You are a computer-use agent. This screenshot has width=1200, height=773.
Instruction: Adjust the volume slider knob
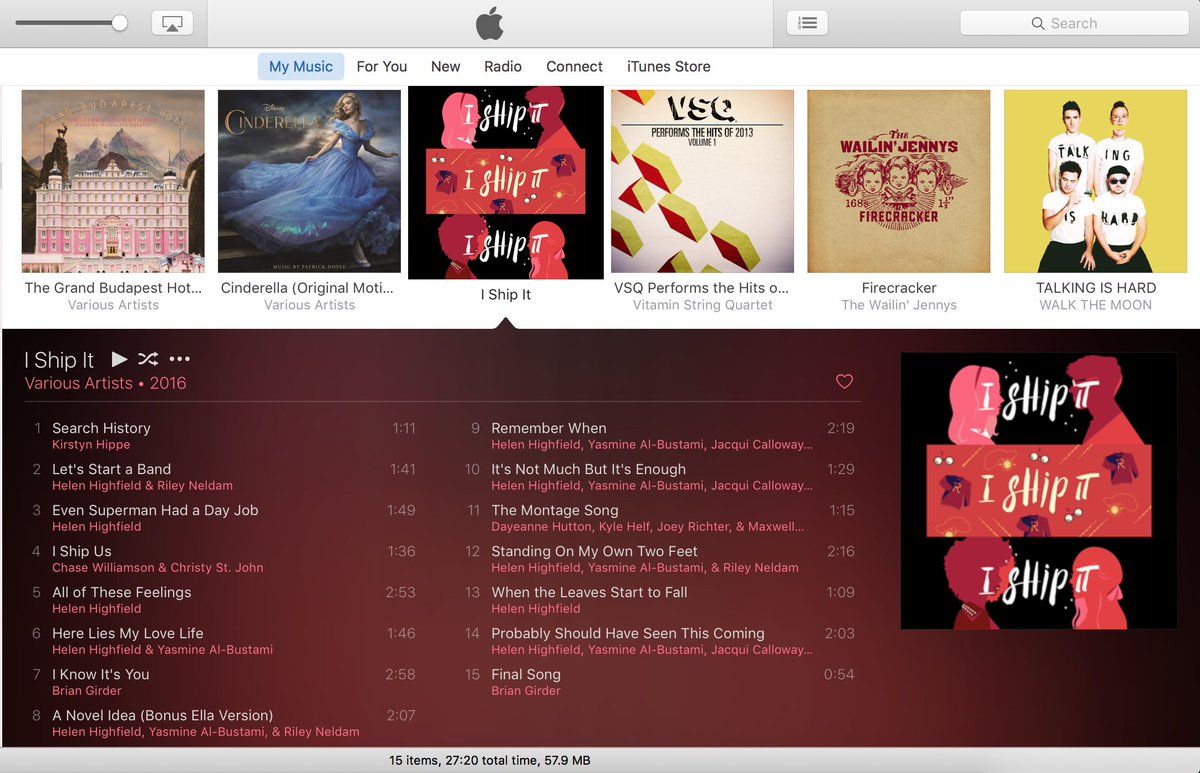[x=120, y=23]
